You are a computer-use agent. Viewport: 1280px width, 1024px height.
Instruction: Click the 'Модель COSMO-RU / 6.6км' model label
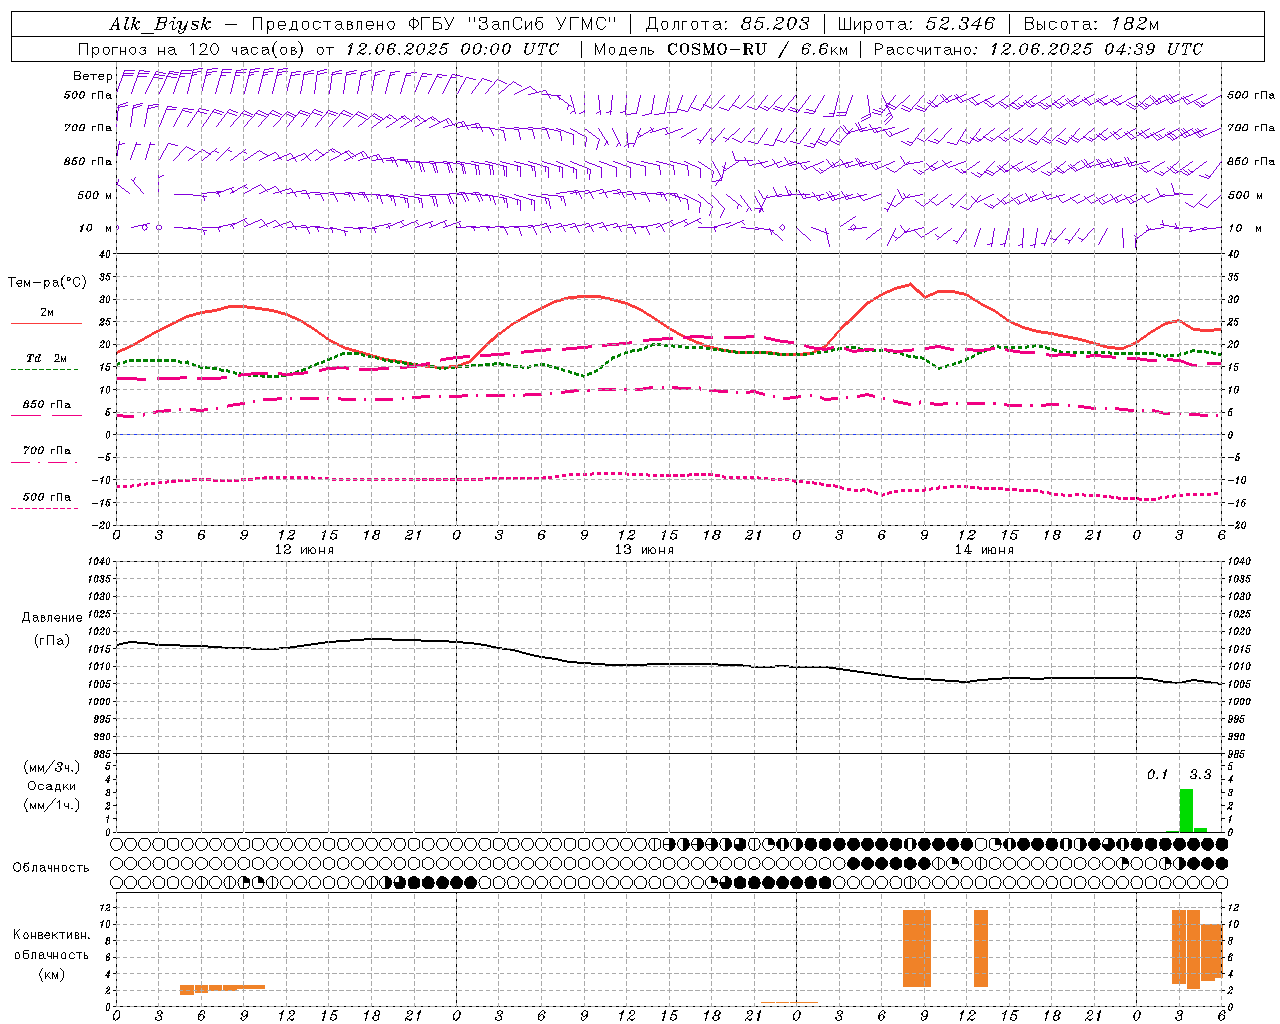point(720,49)
